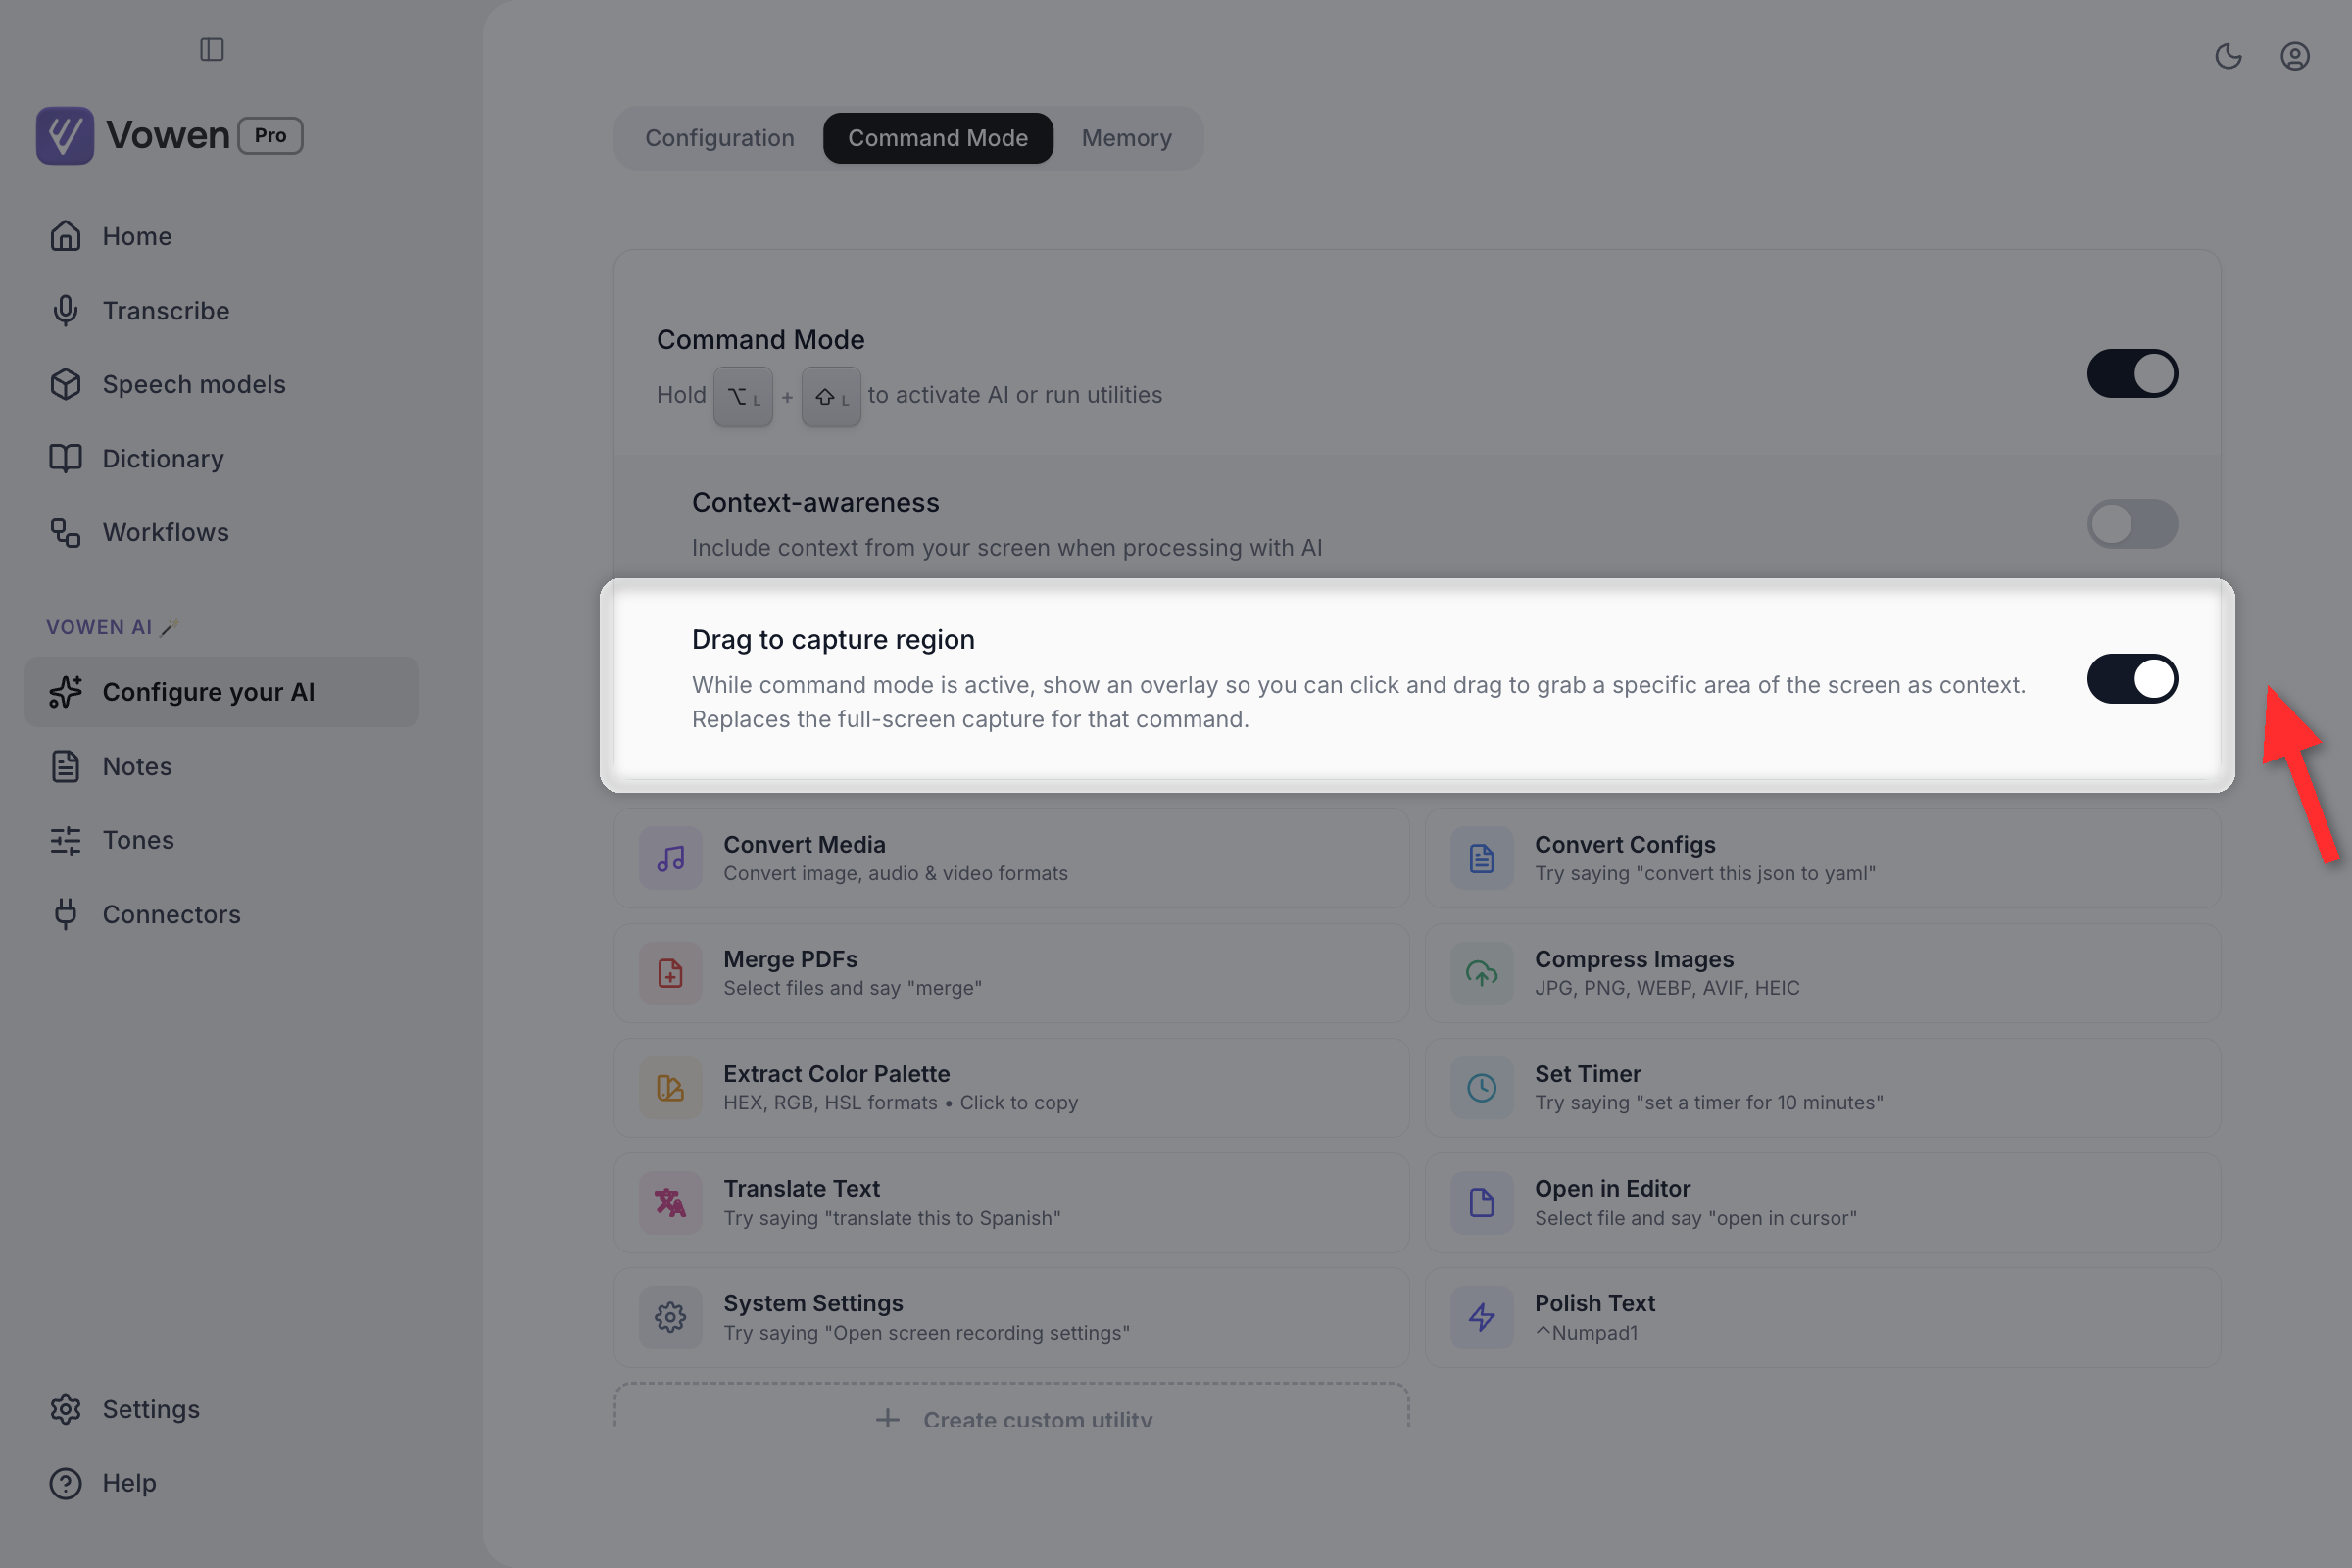Screen dimensions: 2352x1568
Task: Click the Merge PDFs file icon
Action: (x=670, y=973)
